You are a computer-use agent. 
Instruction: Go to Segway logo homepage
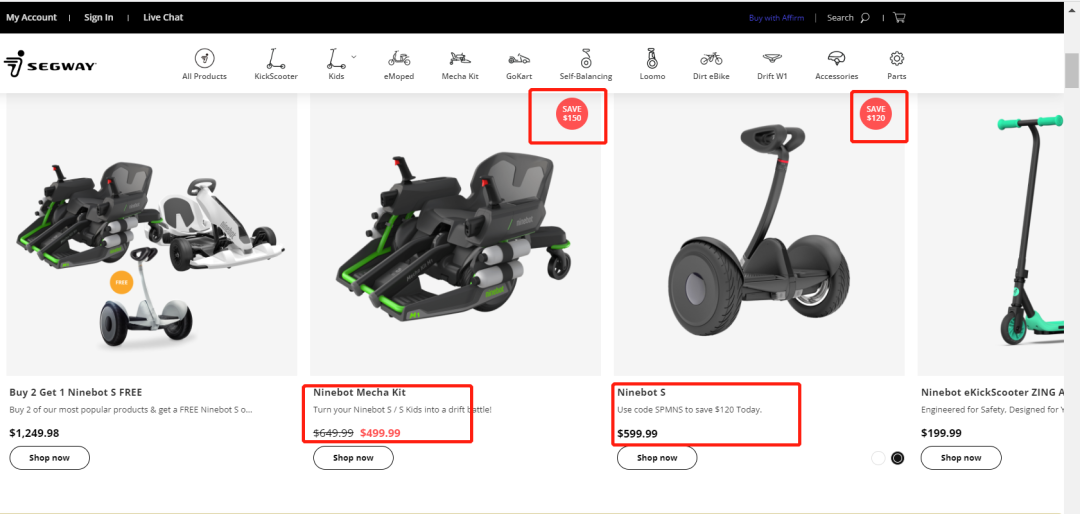pyautogui.click(x=50, y=66)
